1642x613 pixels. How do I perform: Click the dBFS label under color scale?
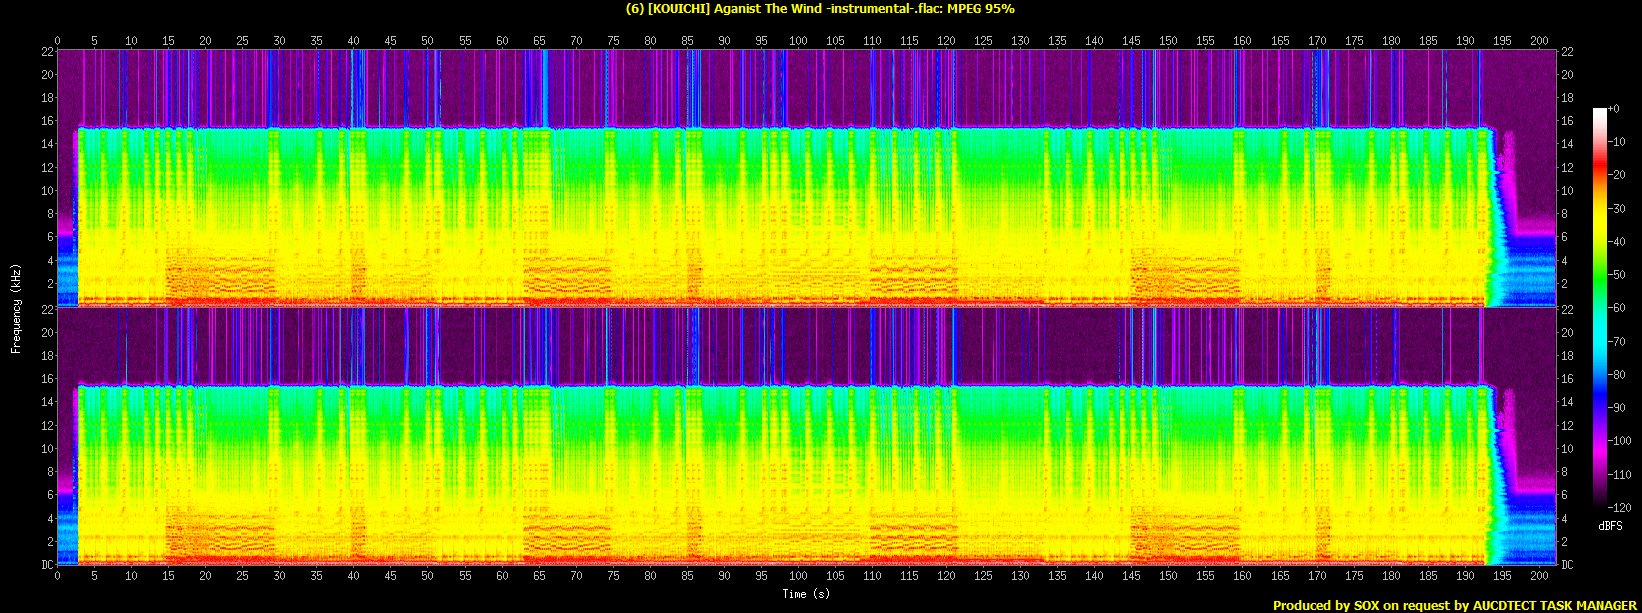pyautogui.click(x=1610, y=525)
